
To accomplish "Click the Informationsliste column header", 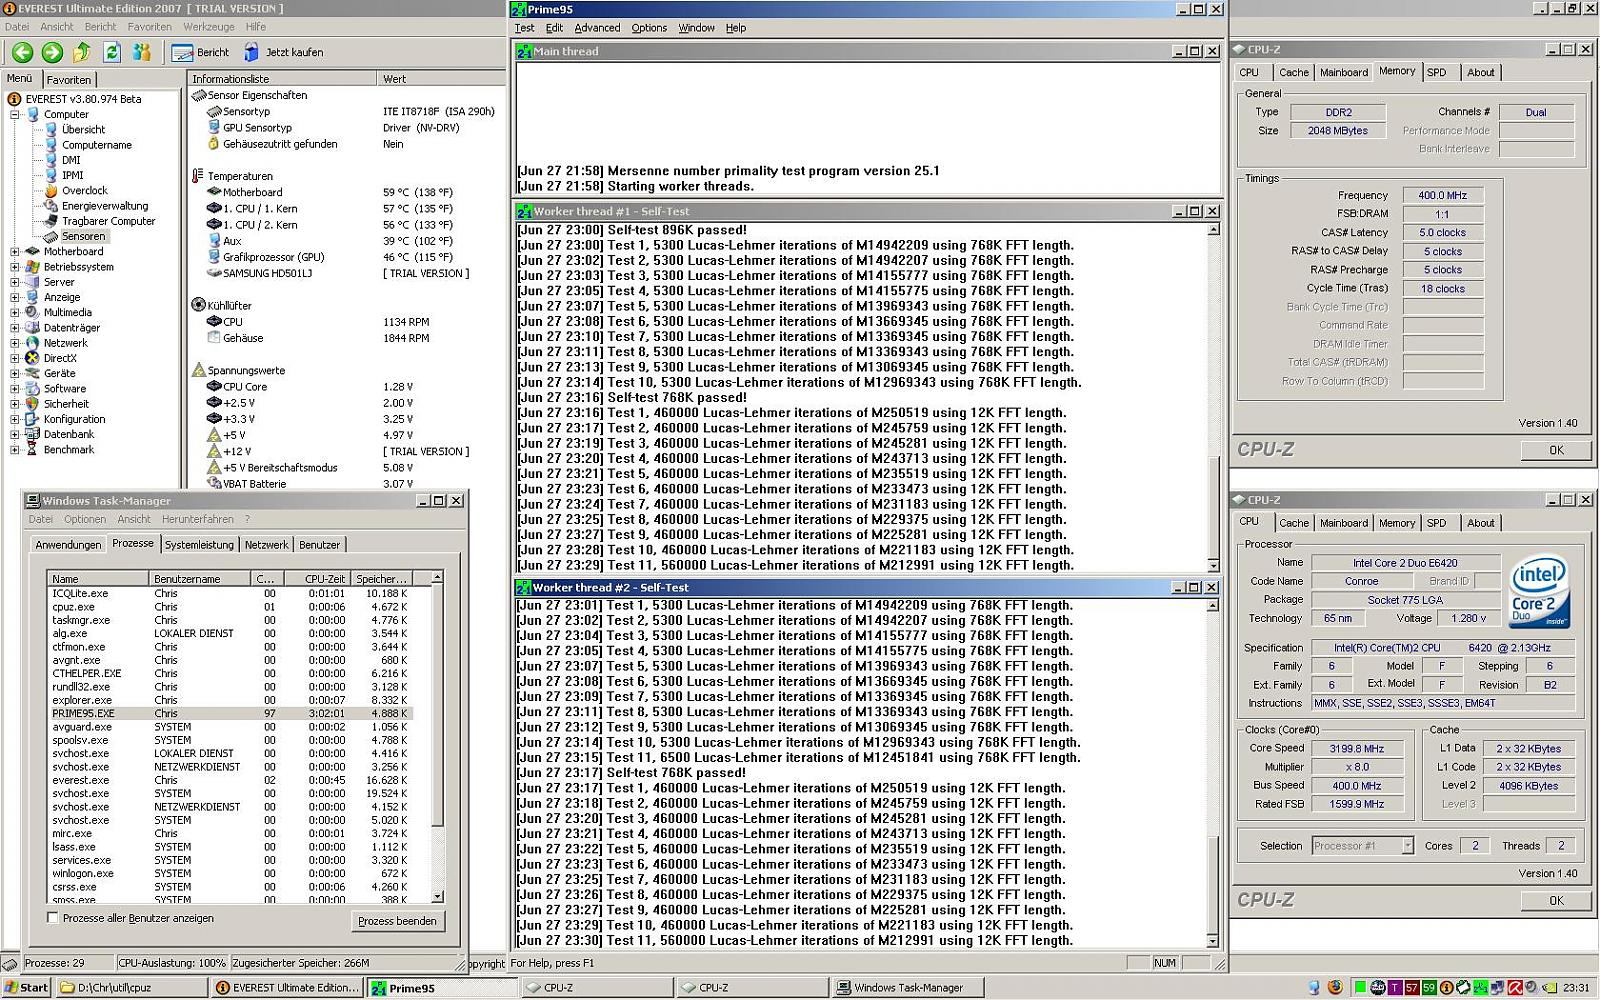I will pyautogui.click(x=282, y=79).
